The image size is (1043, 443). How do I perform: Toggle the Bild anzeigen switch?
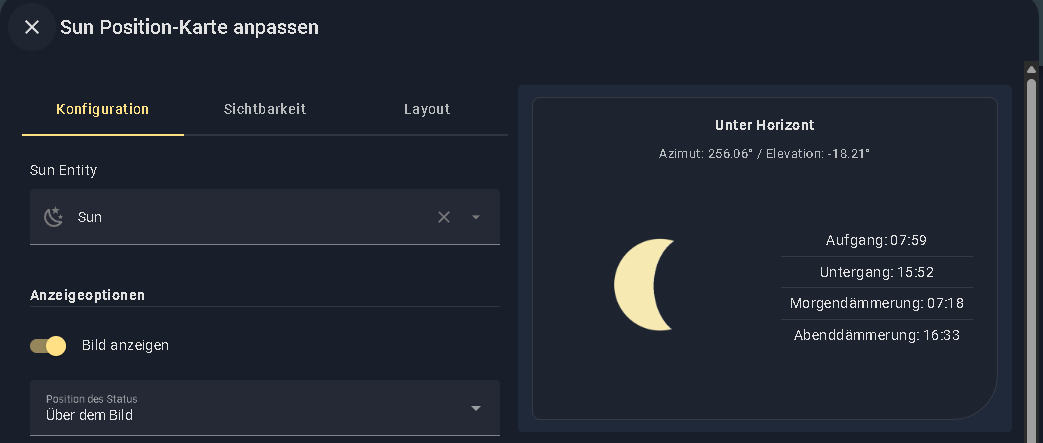click(48, 346)
